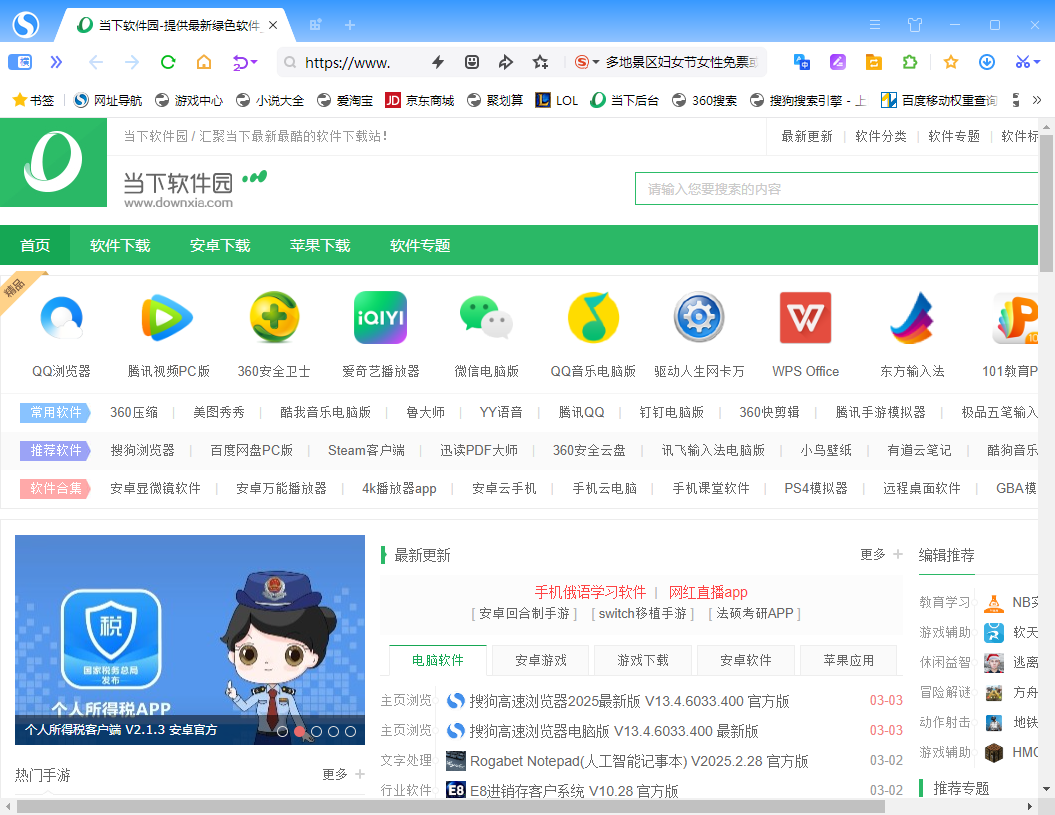The height and width of the screenshot is (815, 1055).
Task: Click the vertical page scrollbar thumb
Action: pos(1046,202)
